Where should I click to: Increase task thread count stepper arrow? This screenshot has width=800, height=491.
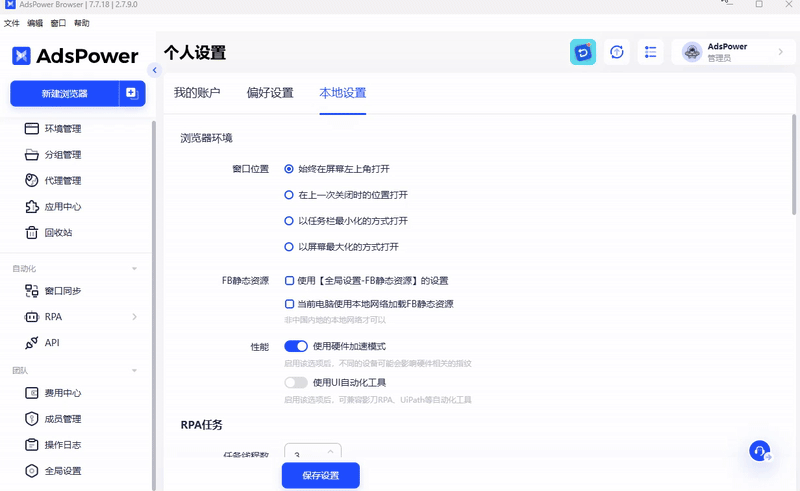(330, 451)
